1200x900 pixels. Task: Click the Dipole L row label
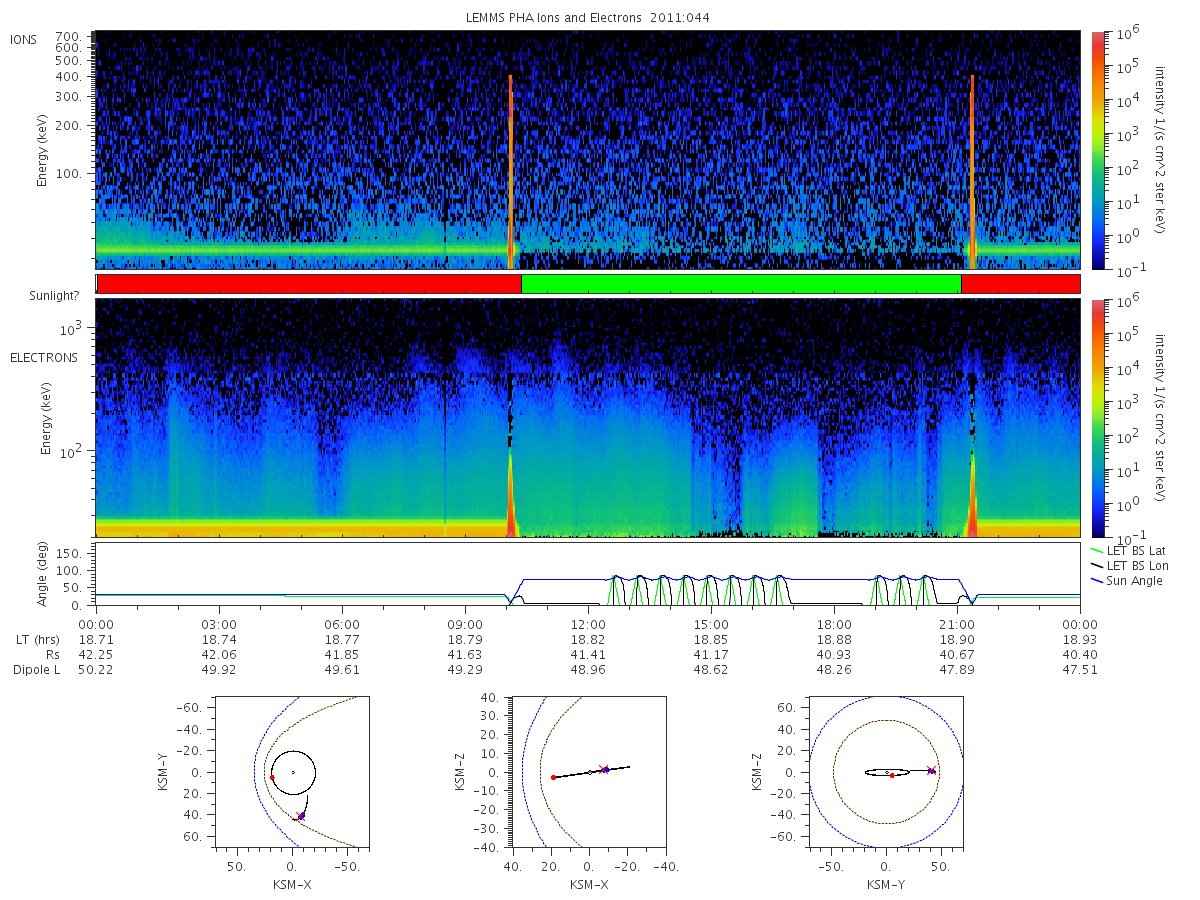click(x=36, y=670)
